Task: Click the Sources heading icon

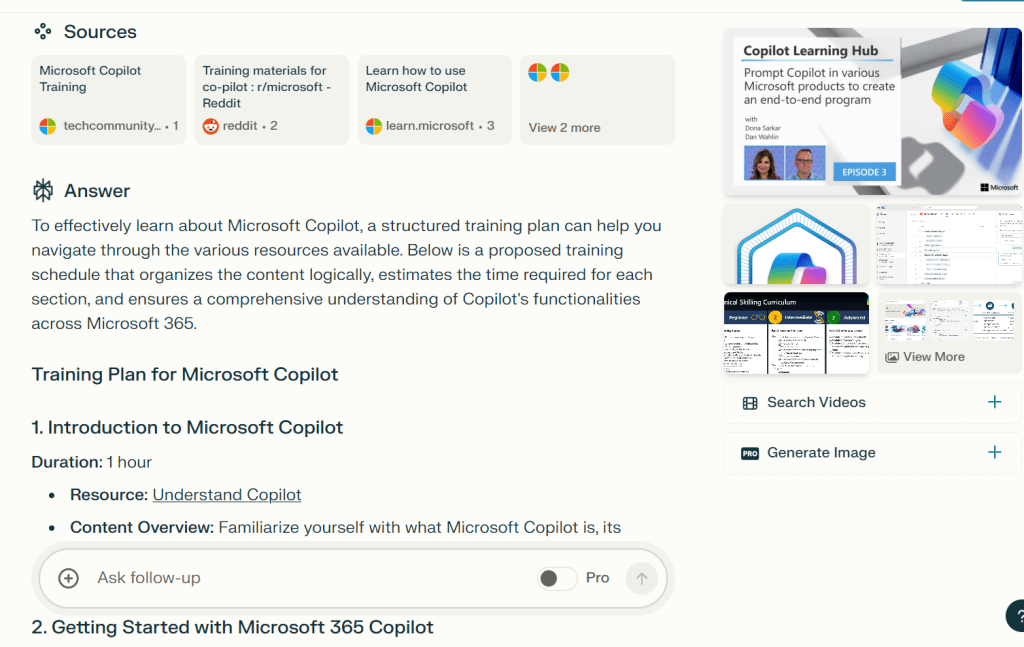Action: pos(43,32)
